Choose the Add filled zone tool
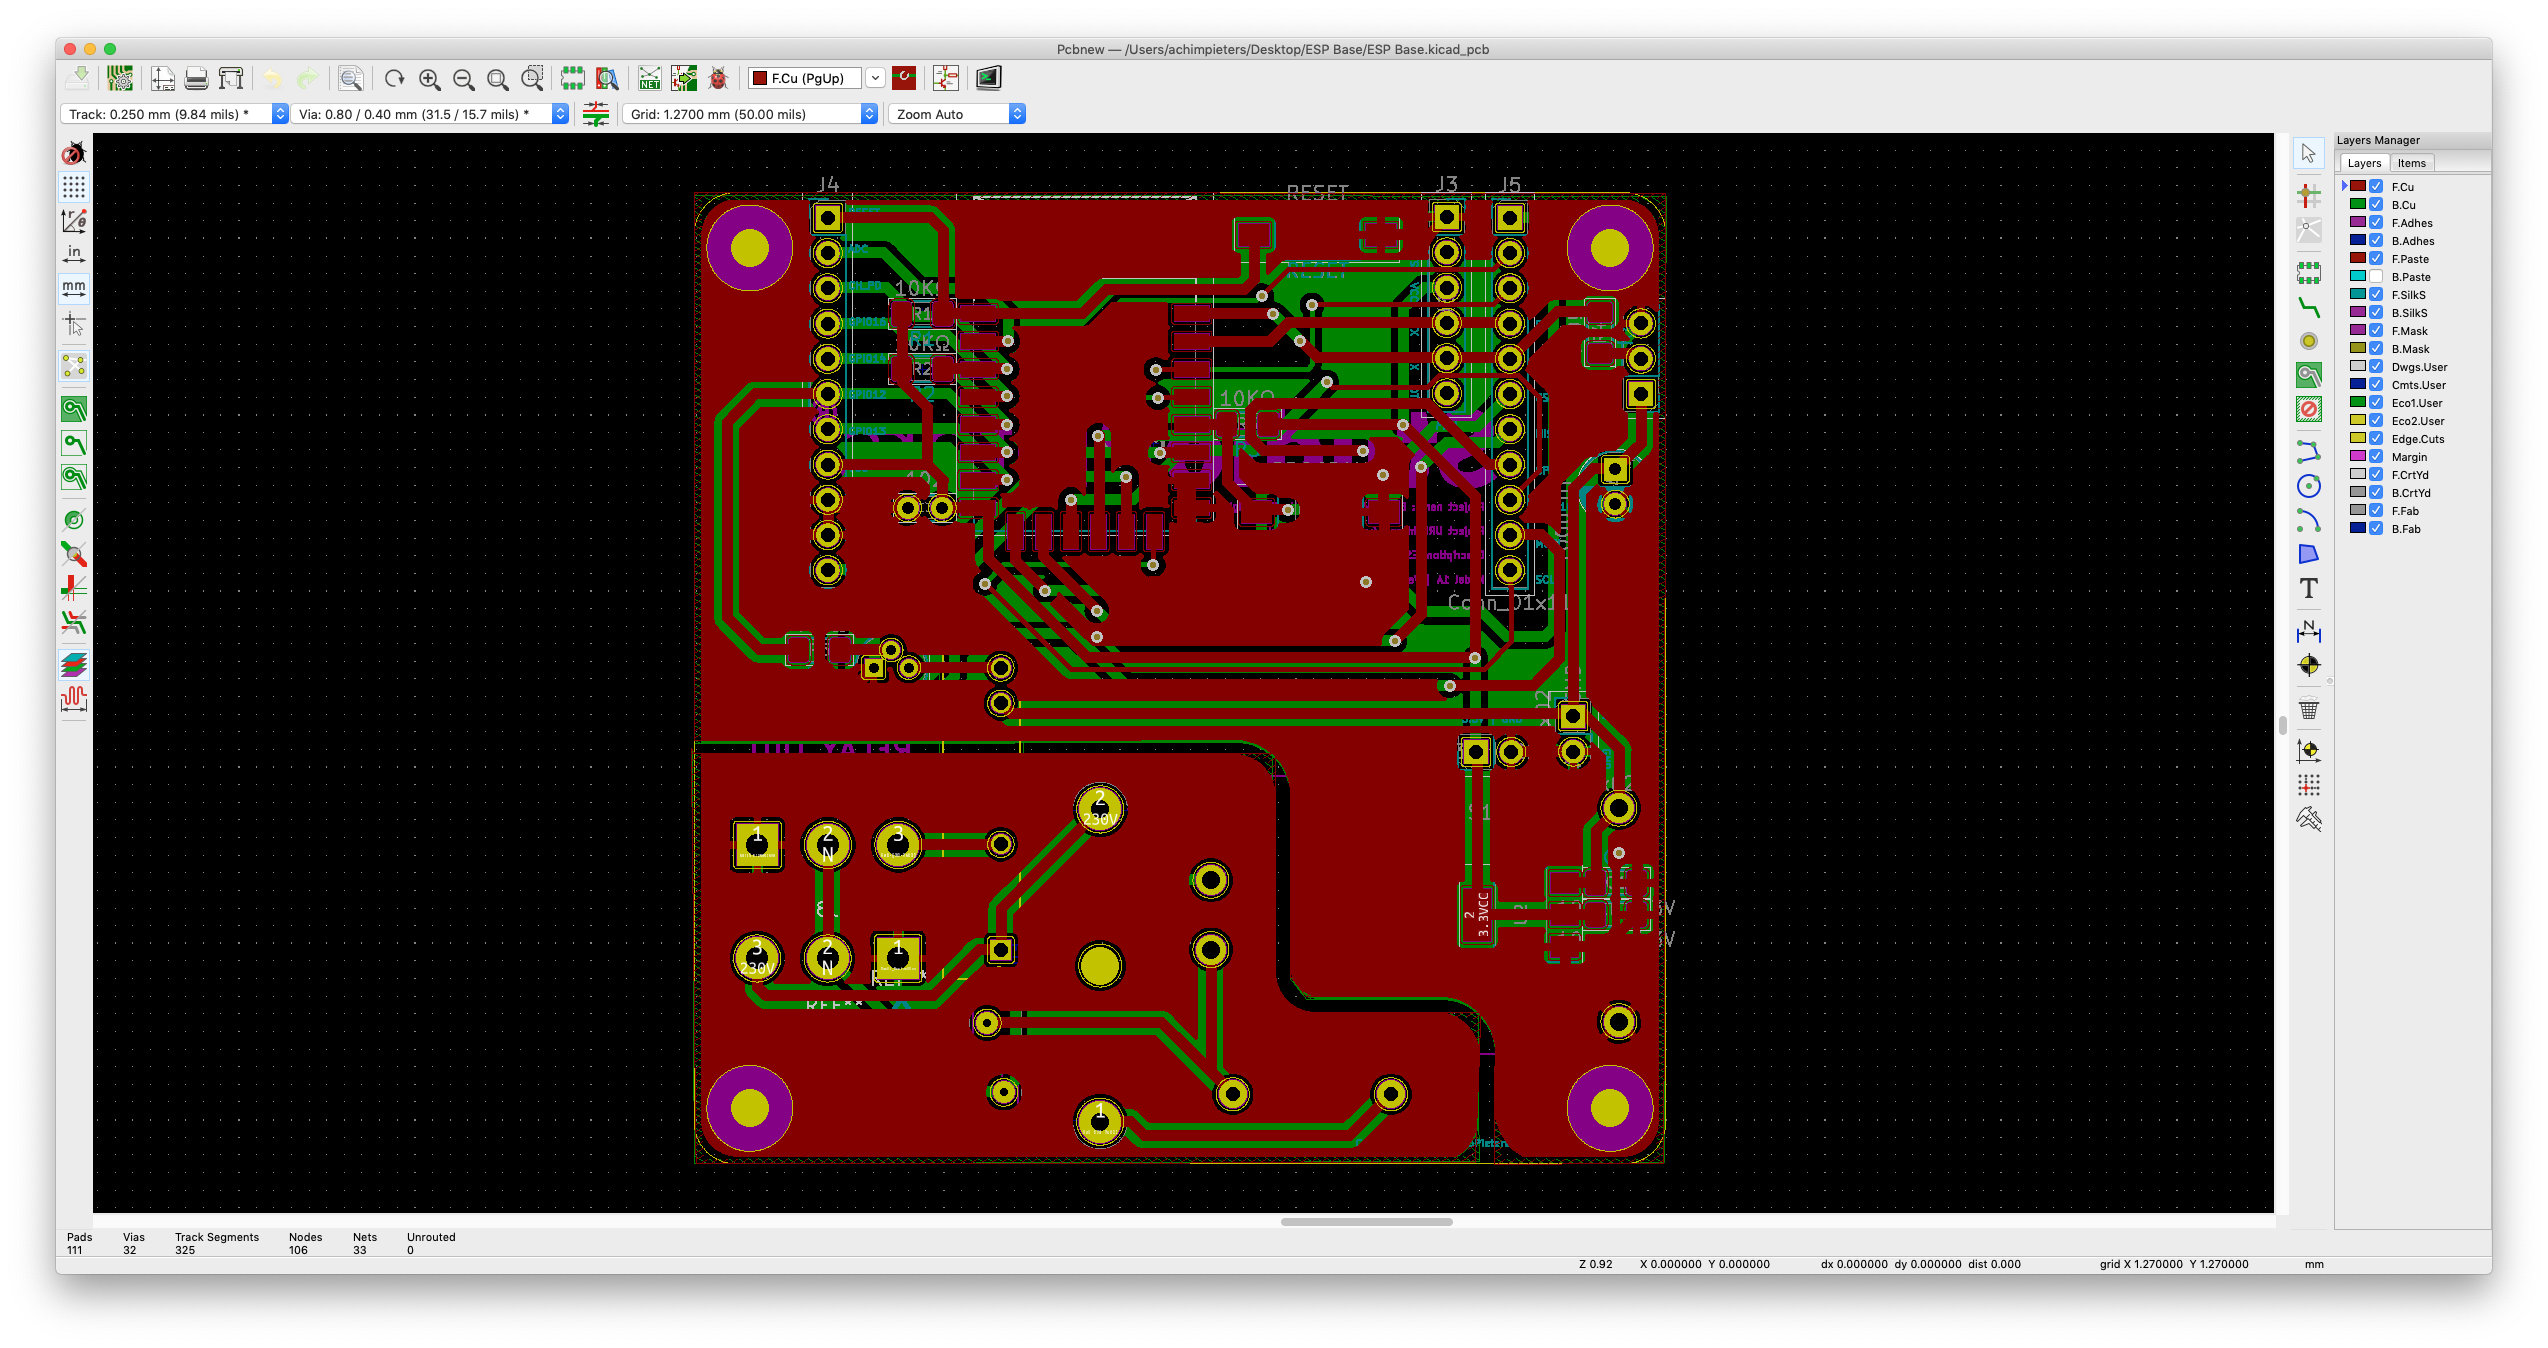This screenshot has height=1348, width=2548. click(2308, 376)
